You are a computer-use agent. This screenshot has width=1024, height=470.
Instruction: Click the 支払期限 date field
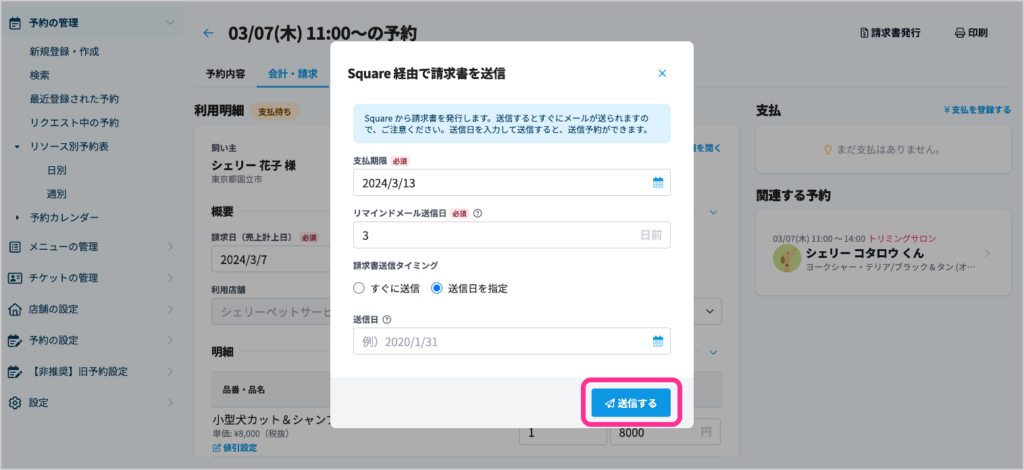(511, 183)
